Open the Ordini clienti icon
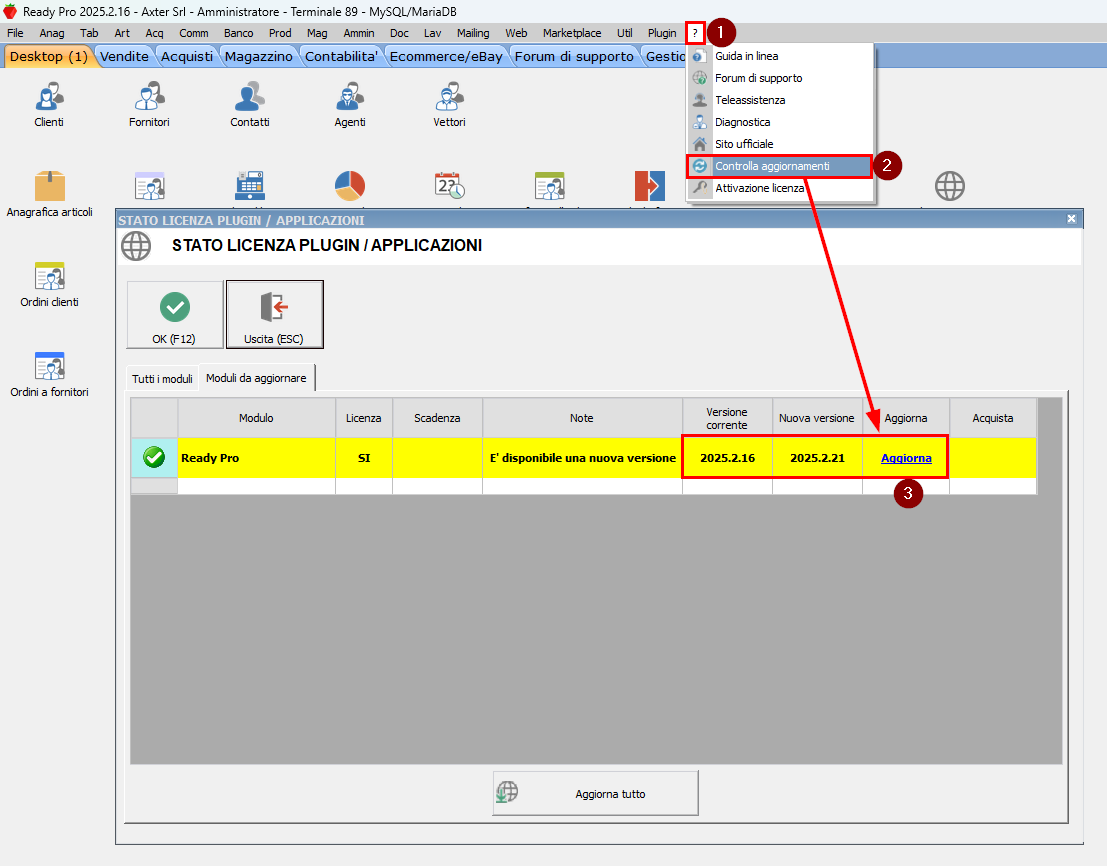Image resolution: width=1107 pixels, height=866 pixels. (49, 276)
